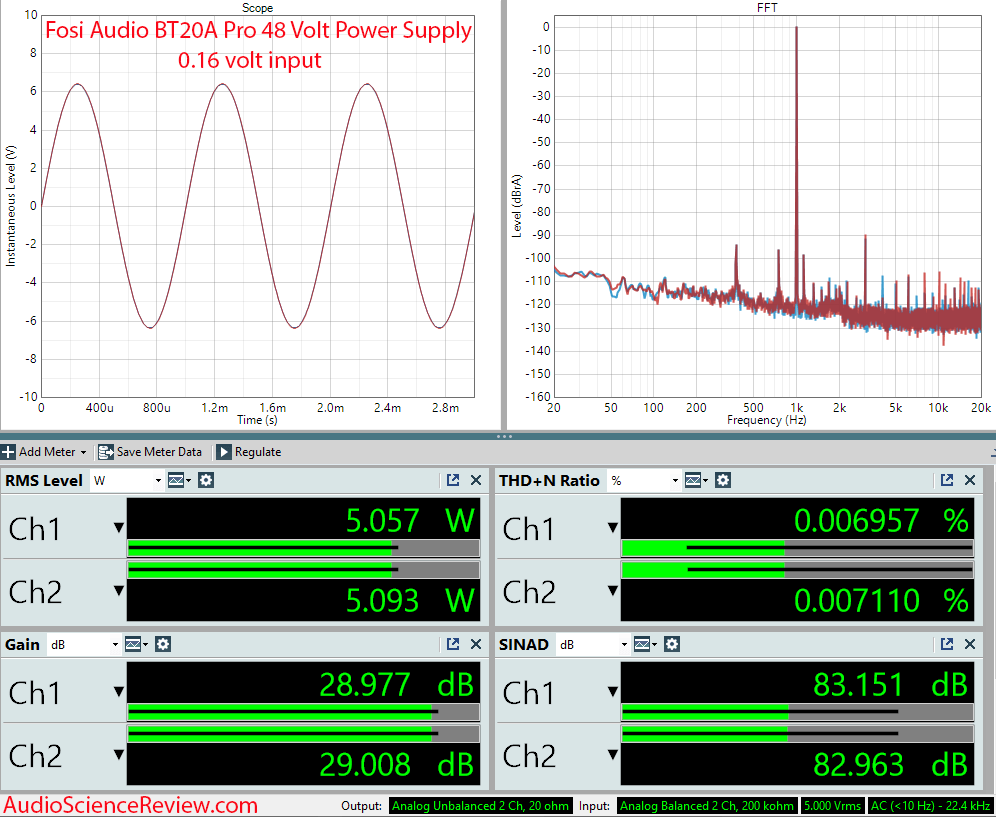Open THD+N Ratio unit dropdown showing %

coord(645,480)
